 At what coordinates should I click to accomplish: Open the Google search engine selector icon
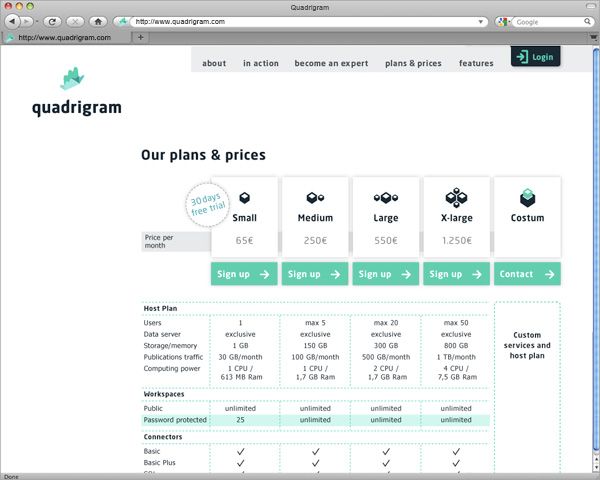point(502,22)
